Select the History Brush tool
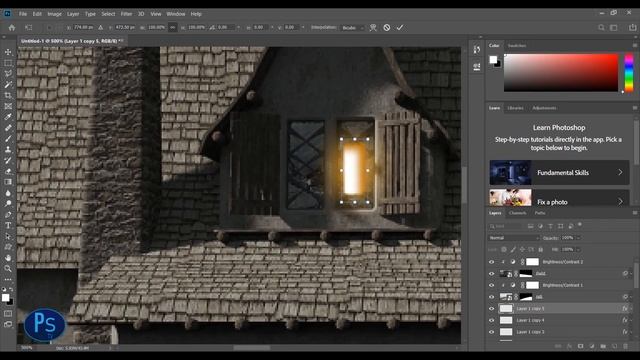640x360 pixels. pyautogui.click(x=8, y=160)
